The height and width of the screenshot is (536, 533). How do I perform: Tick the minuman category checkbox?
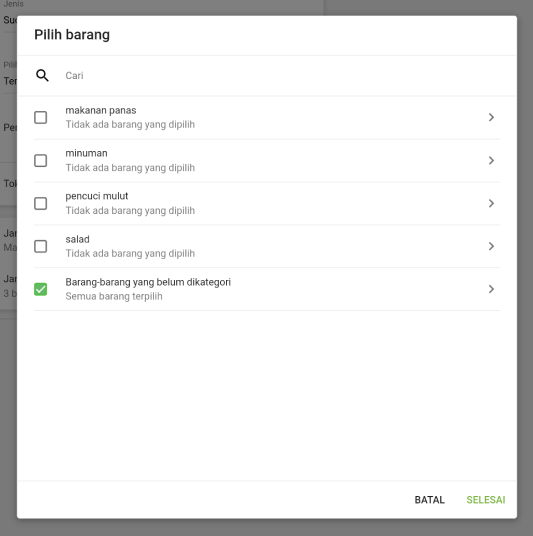coord(41,161)
